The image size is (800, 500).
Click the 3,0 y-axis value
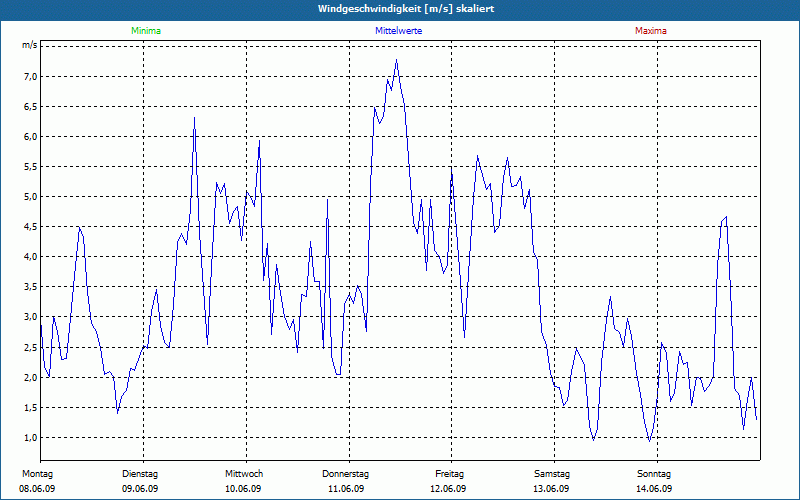click(x=31, y=317)
